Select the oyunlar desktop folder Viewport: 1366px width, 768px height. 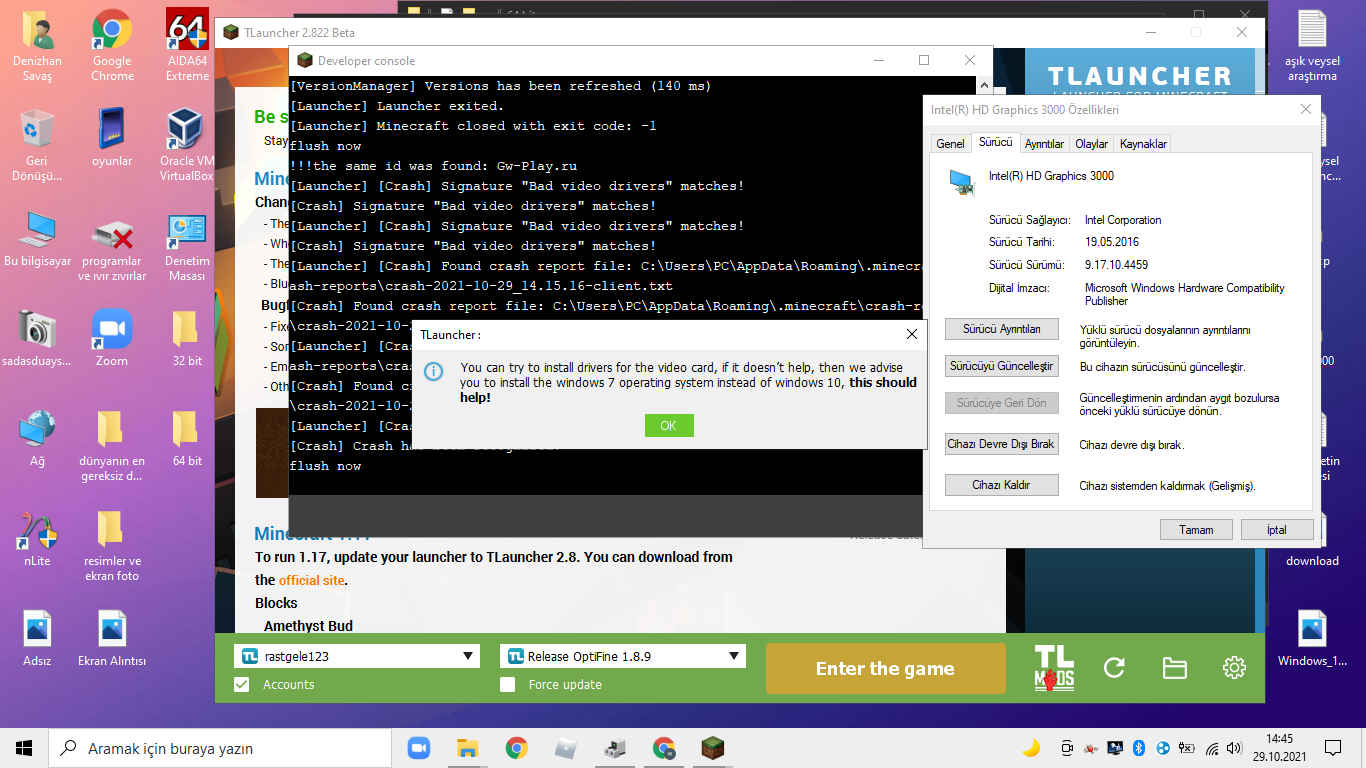coord(112,138)
